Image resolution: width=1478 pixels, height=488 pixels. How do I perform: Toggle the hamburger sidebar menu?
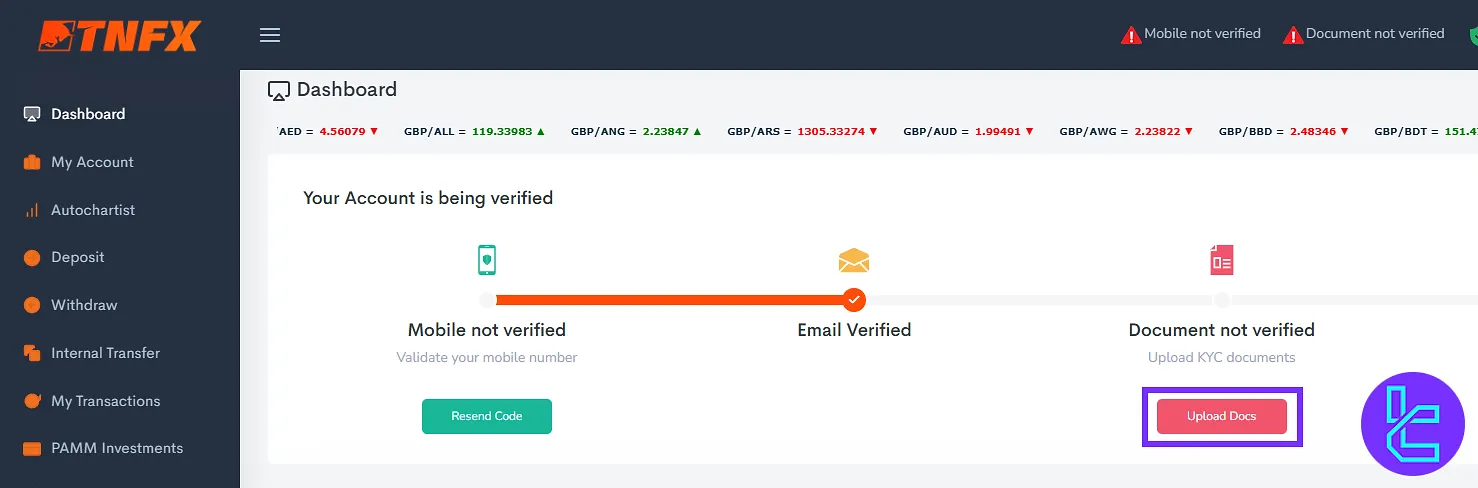(x=270, y=35)
